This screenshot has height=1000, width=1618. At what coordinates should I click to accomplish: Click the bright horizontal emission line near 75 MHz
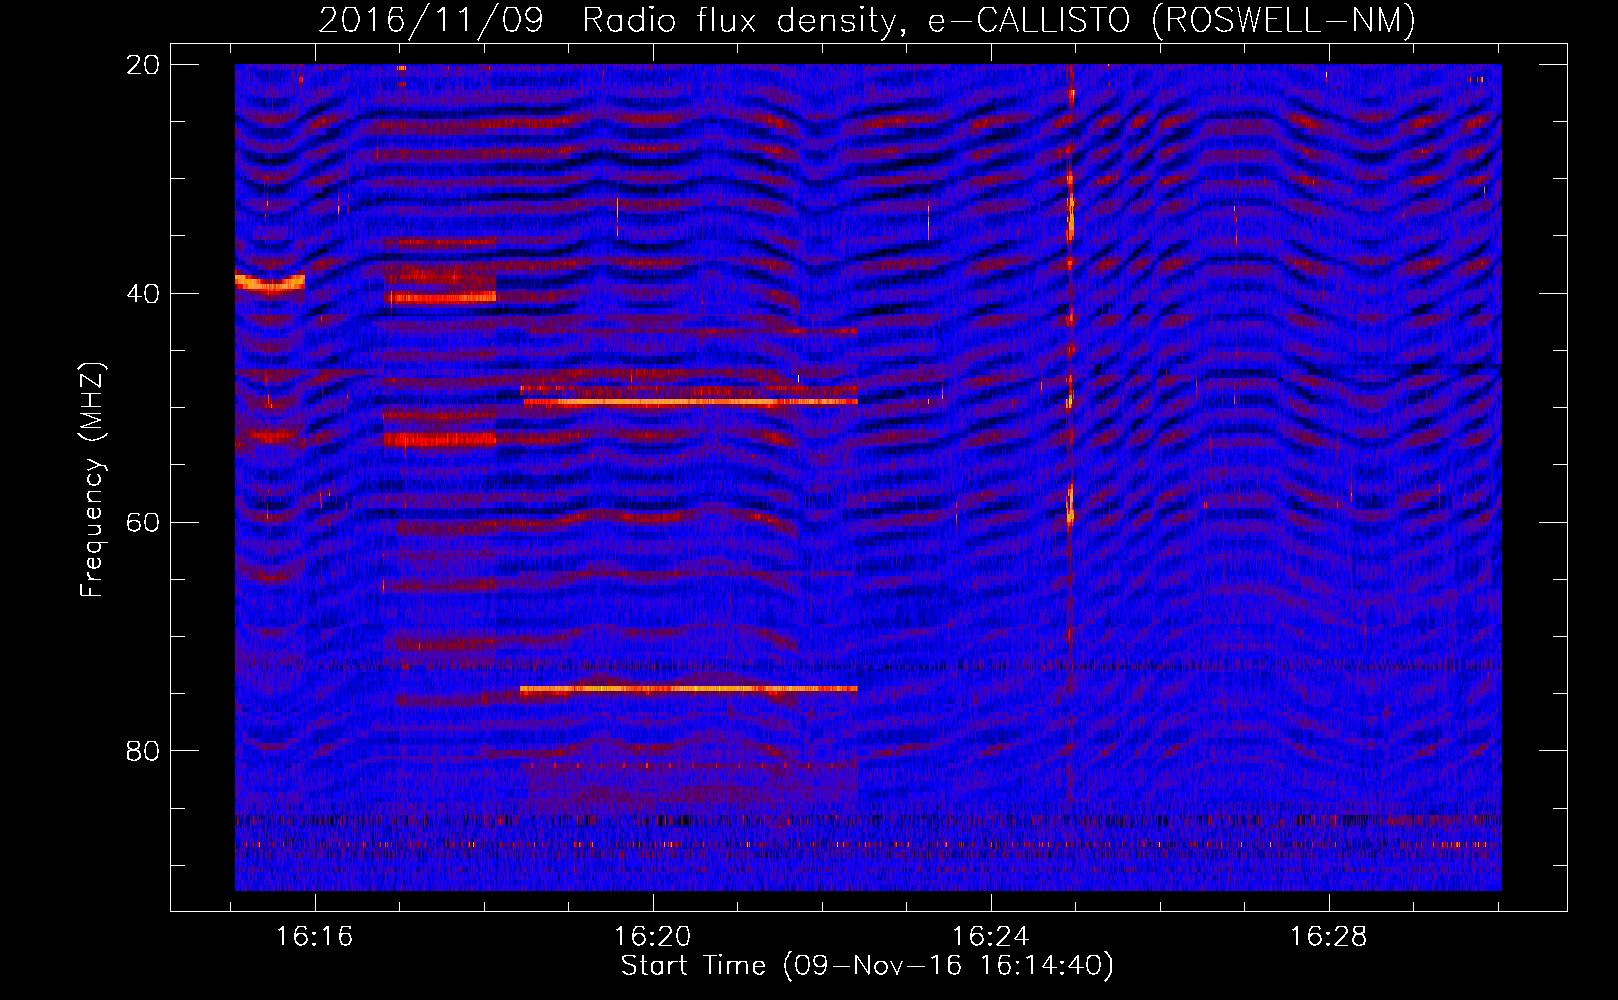[x=689, y=689]
